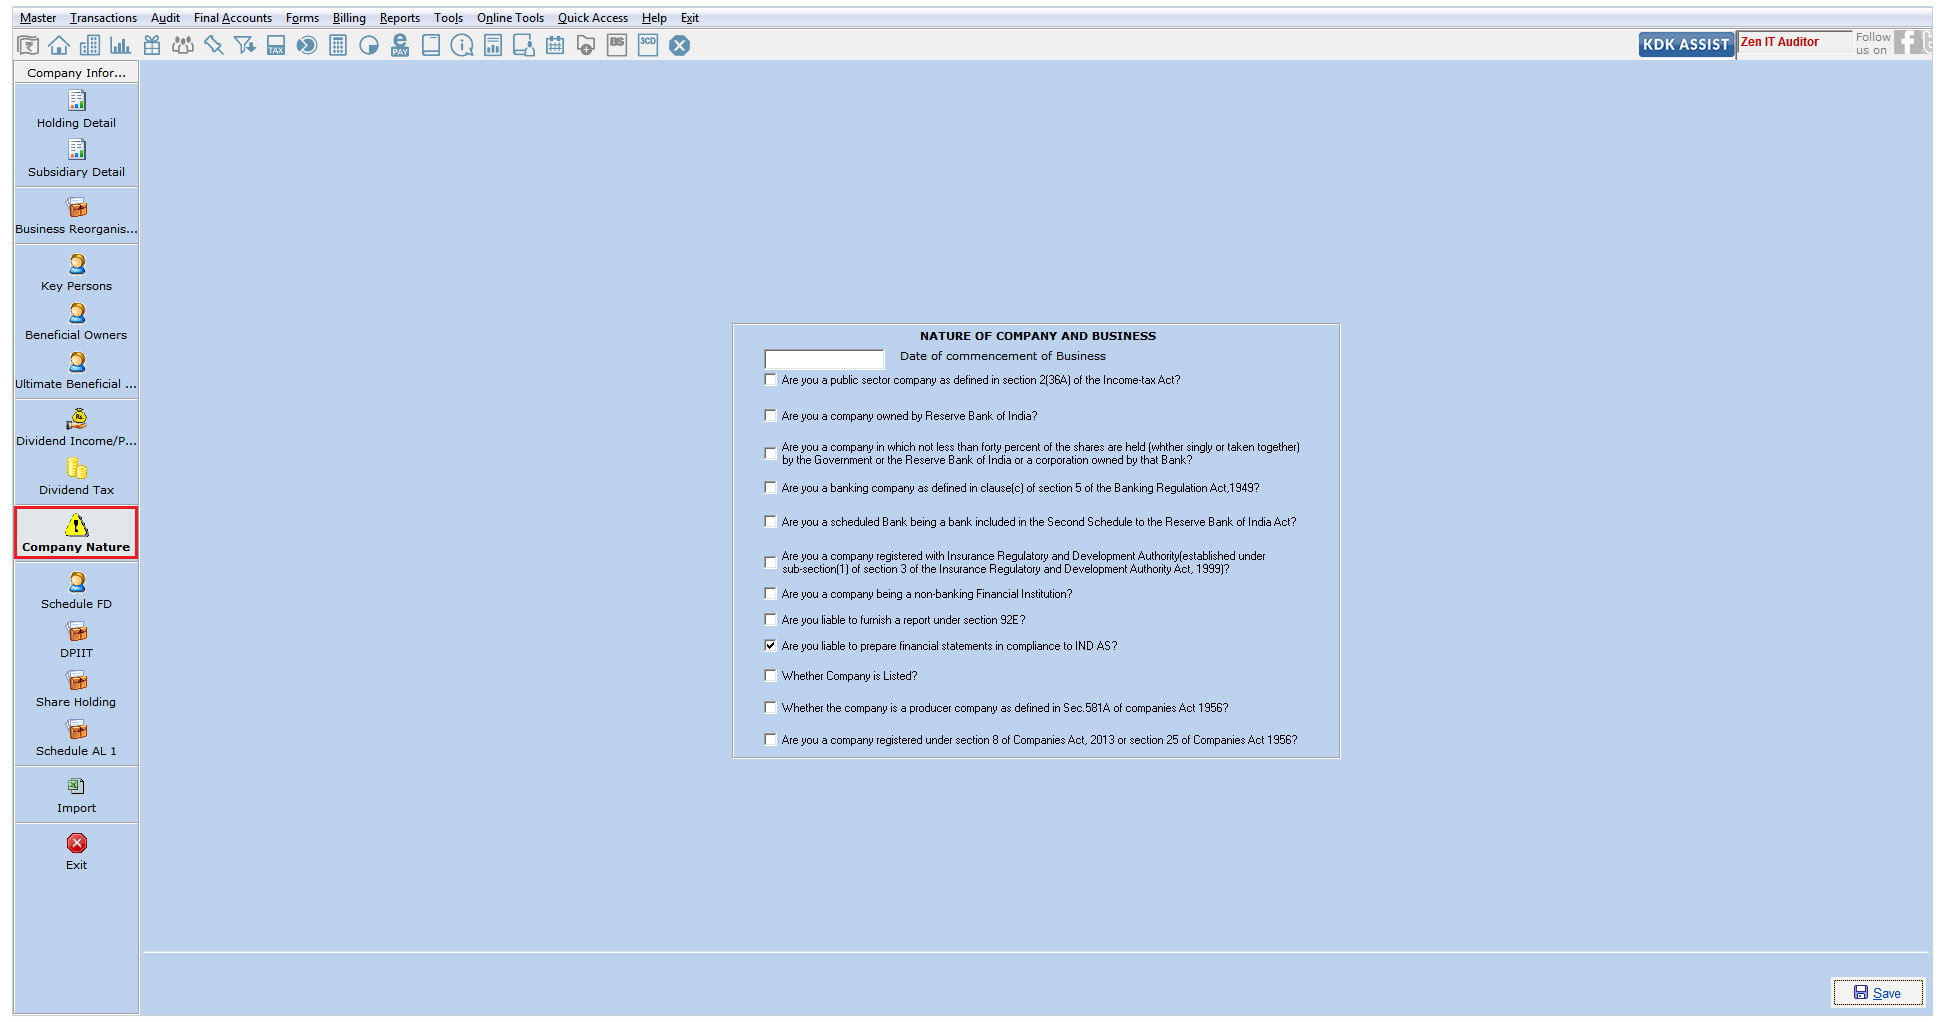Open the Final Accounts menu
This screenshot has height=1022, width=1945.
(x=233, y=18)
